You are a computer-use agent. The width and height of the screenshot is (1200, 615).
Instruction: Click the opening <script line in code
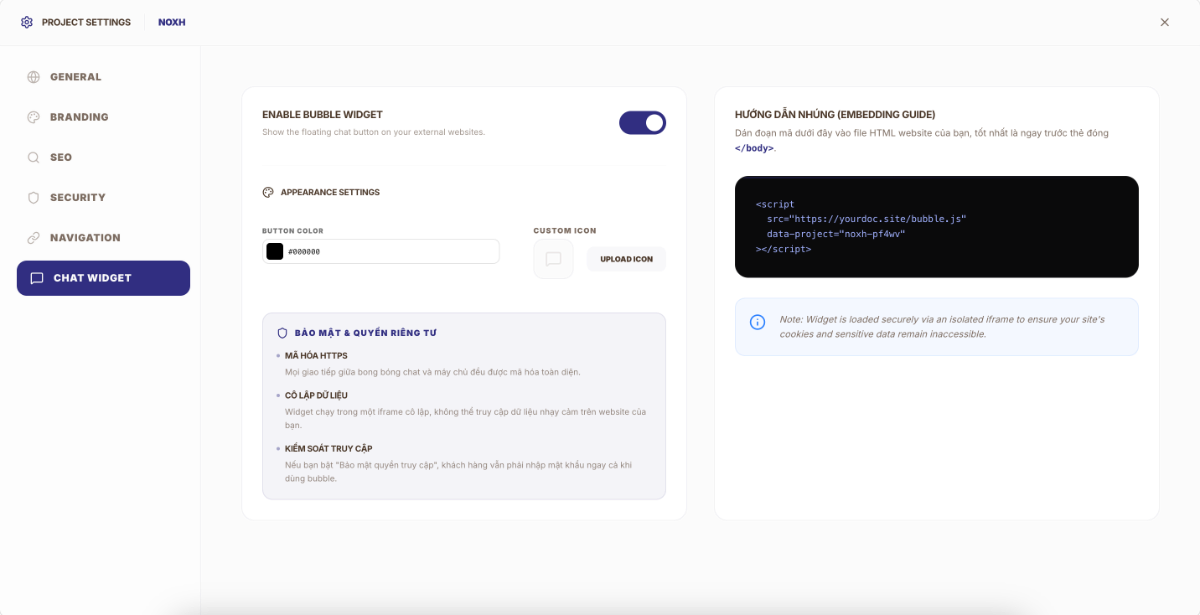(775, 204)
